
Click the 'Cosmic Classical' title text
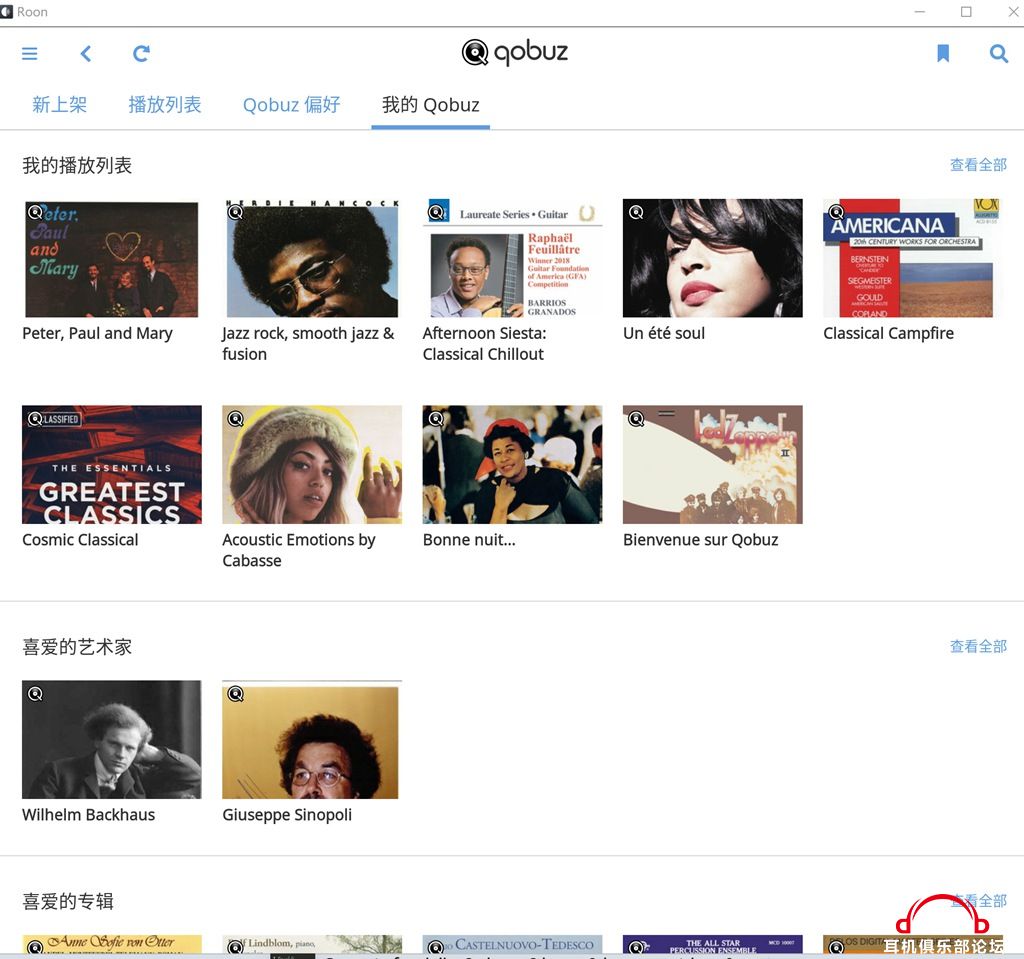point(80,540)
